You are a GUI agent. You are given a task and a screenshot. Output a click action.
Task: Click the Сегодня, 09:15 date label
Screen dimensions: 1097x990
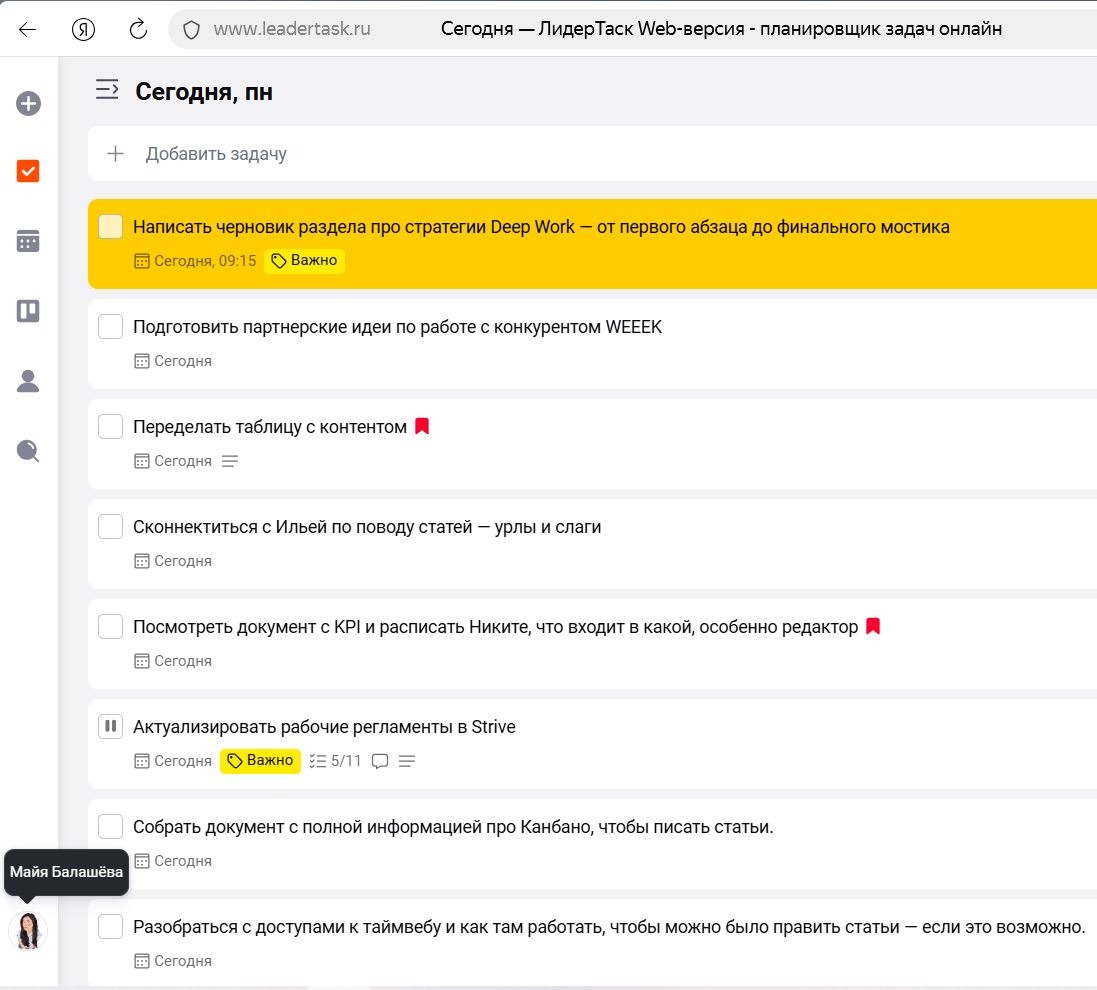(x=195, y=261)
